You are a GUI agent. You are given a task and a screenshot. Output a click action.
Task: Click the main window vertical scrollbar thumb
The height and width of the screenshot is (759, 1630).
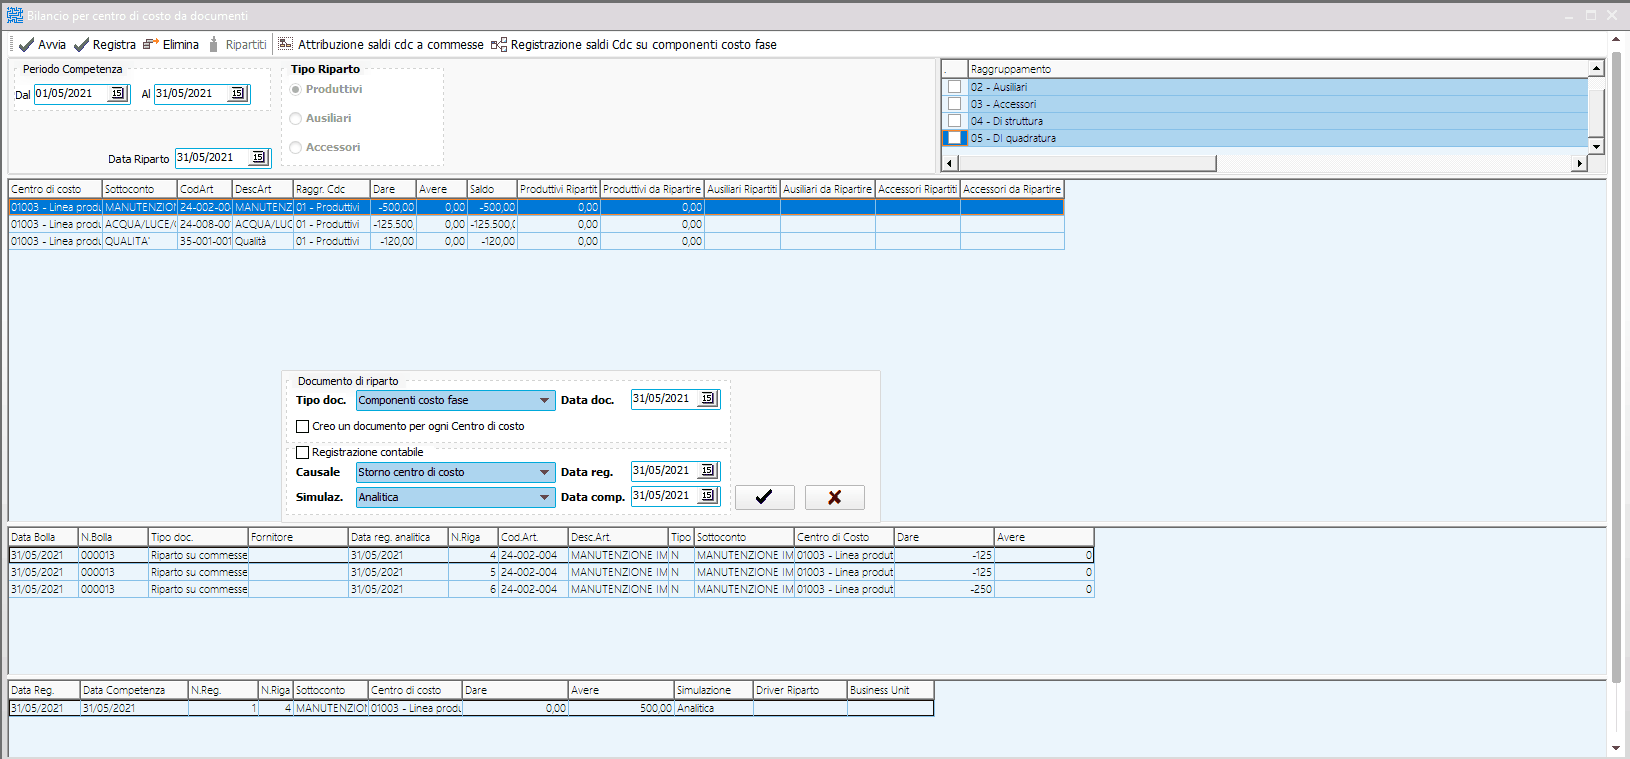pyautogui.click(x=1616, y=365)
